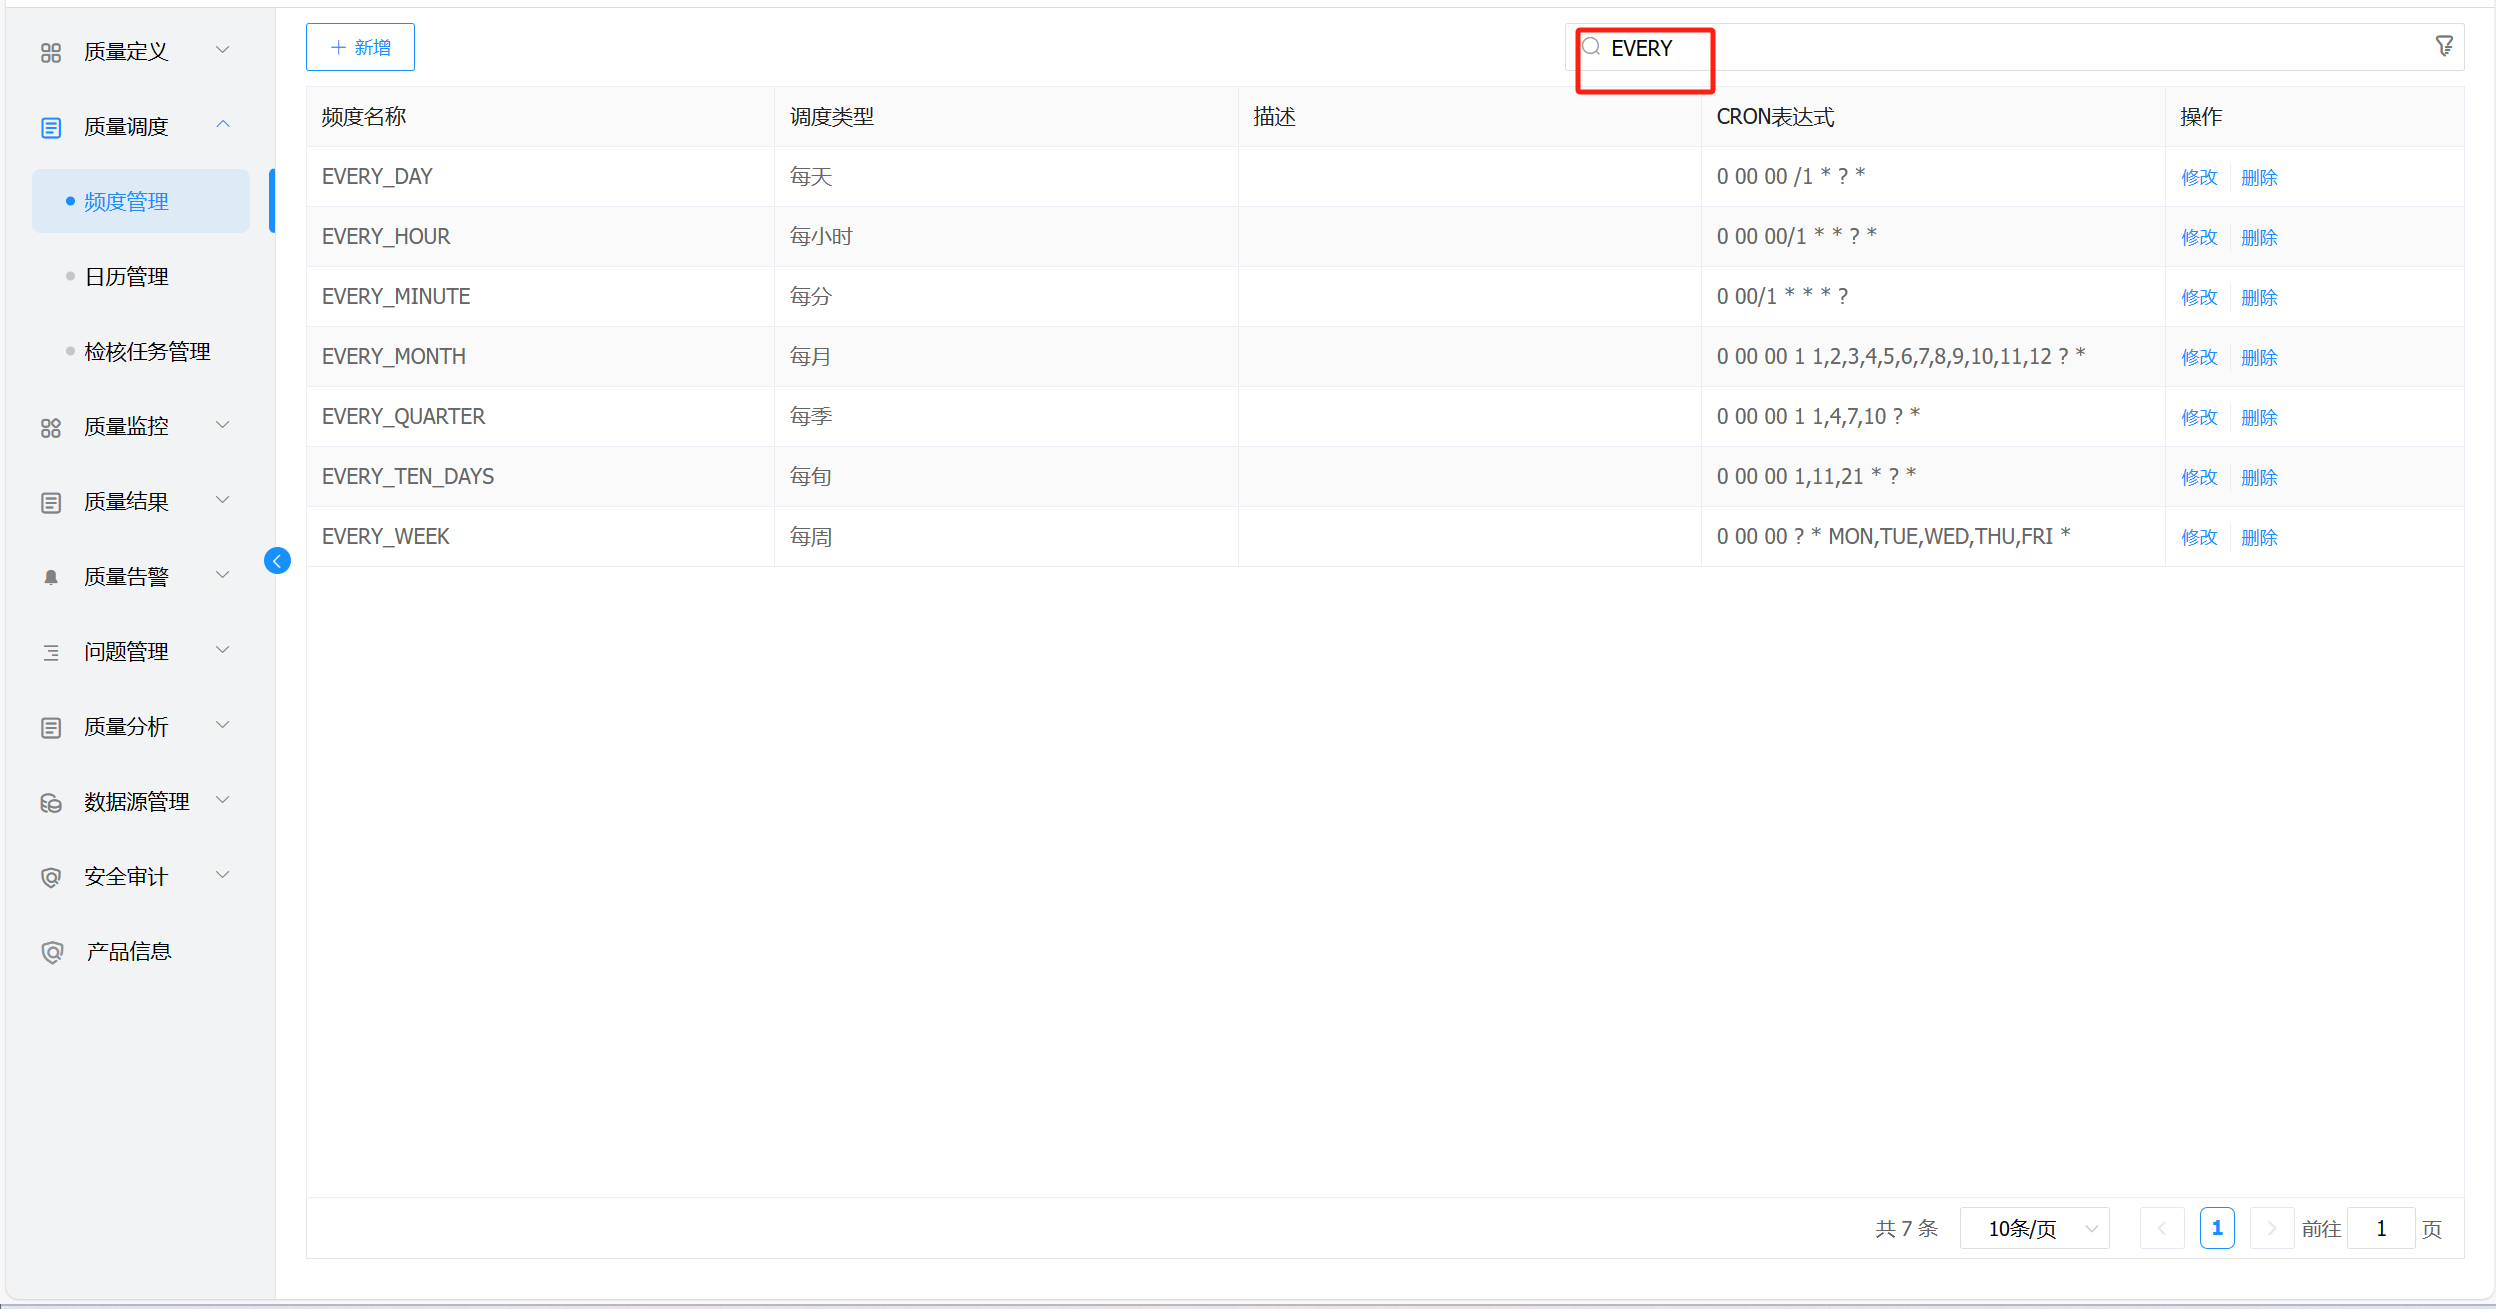Click 删除 for EVERY_WEEK row
2496x1309 pixels.
pos(2259,537)
